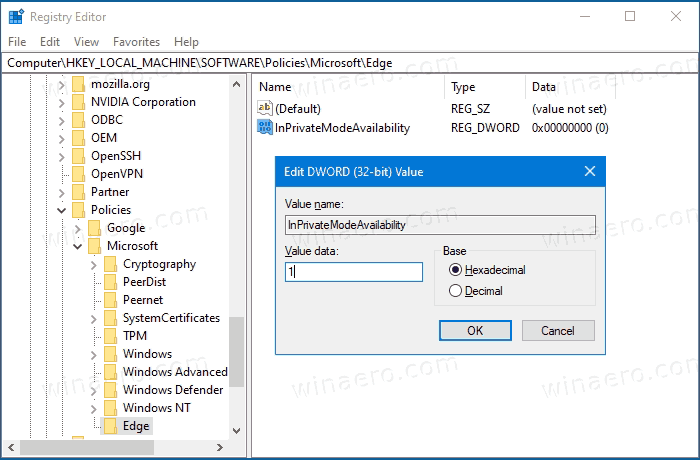Screen dimensions: 700x460
Task: Click the Partner folder icon
Action: tap(79, 192)
